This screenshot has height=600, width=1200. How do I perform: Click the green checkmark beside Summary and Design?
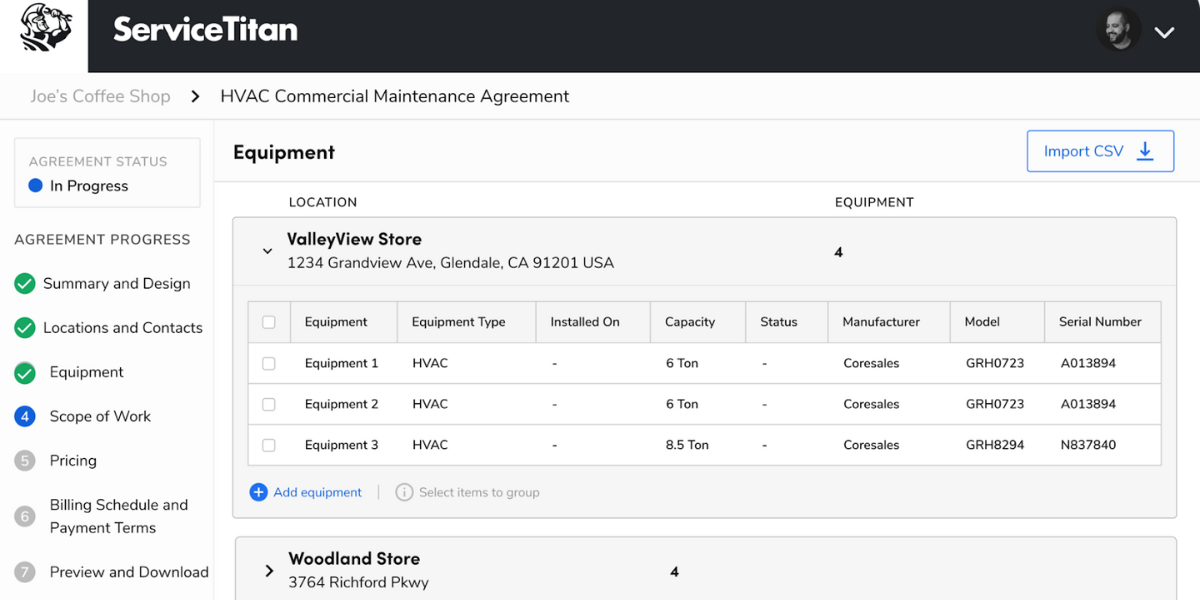coord(24,284)
